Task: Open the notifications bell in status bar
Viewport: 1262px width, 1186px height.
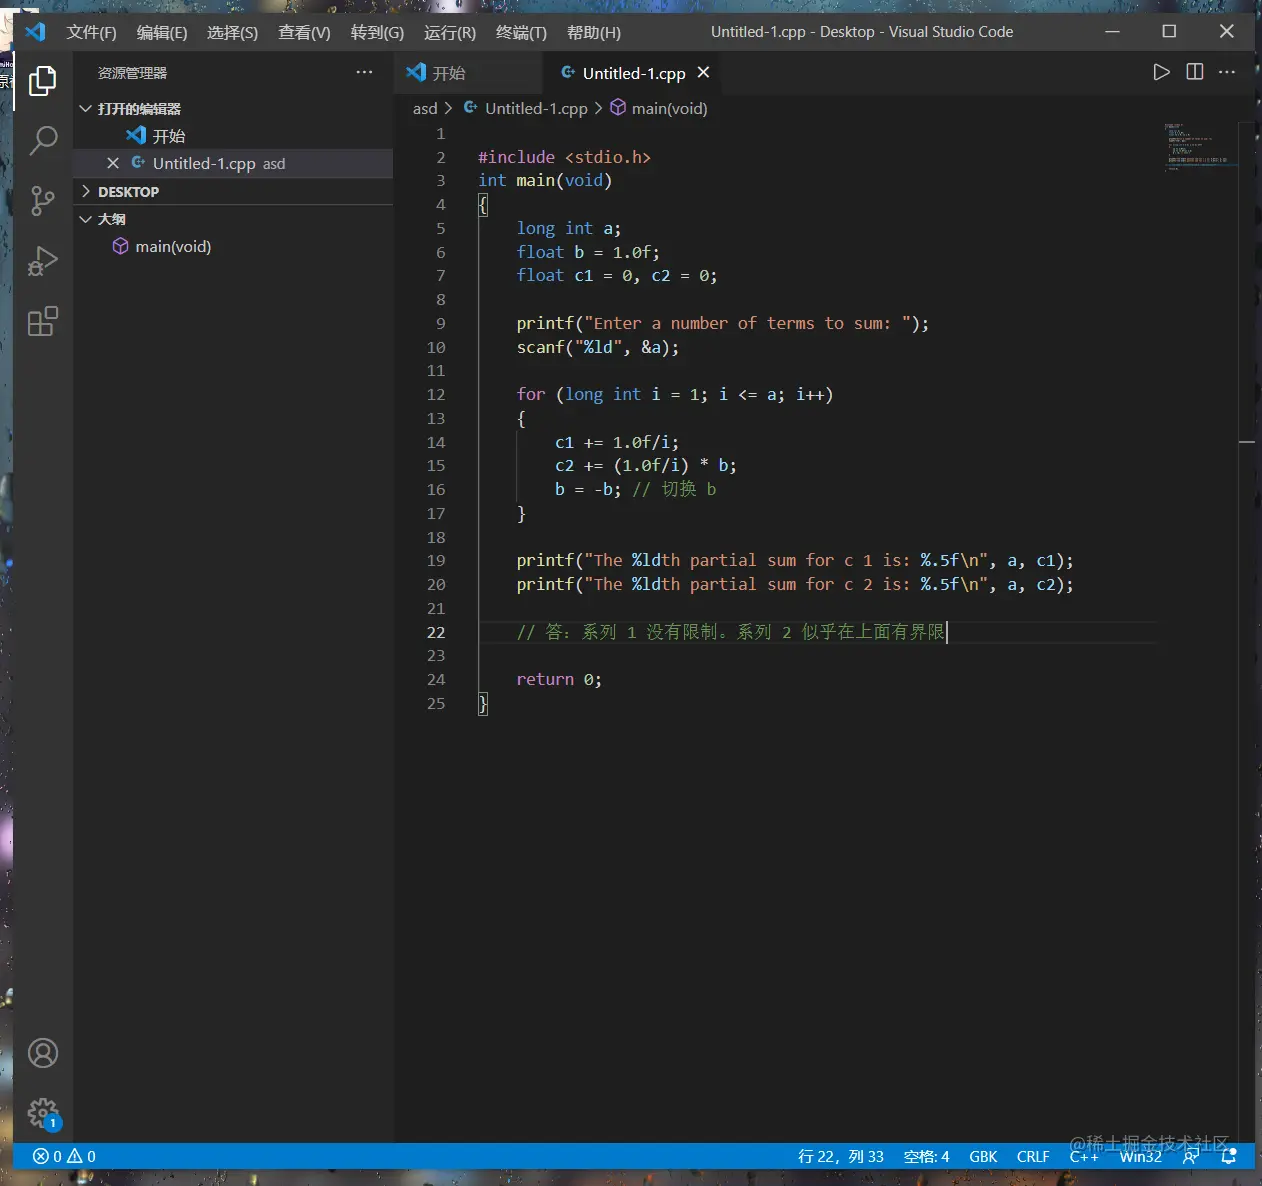Action: (1229, 1156)
